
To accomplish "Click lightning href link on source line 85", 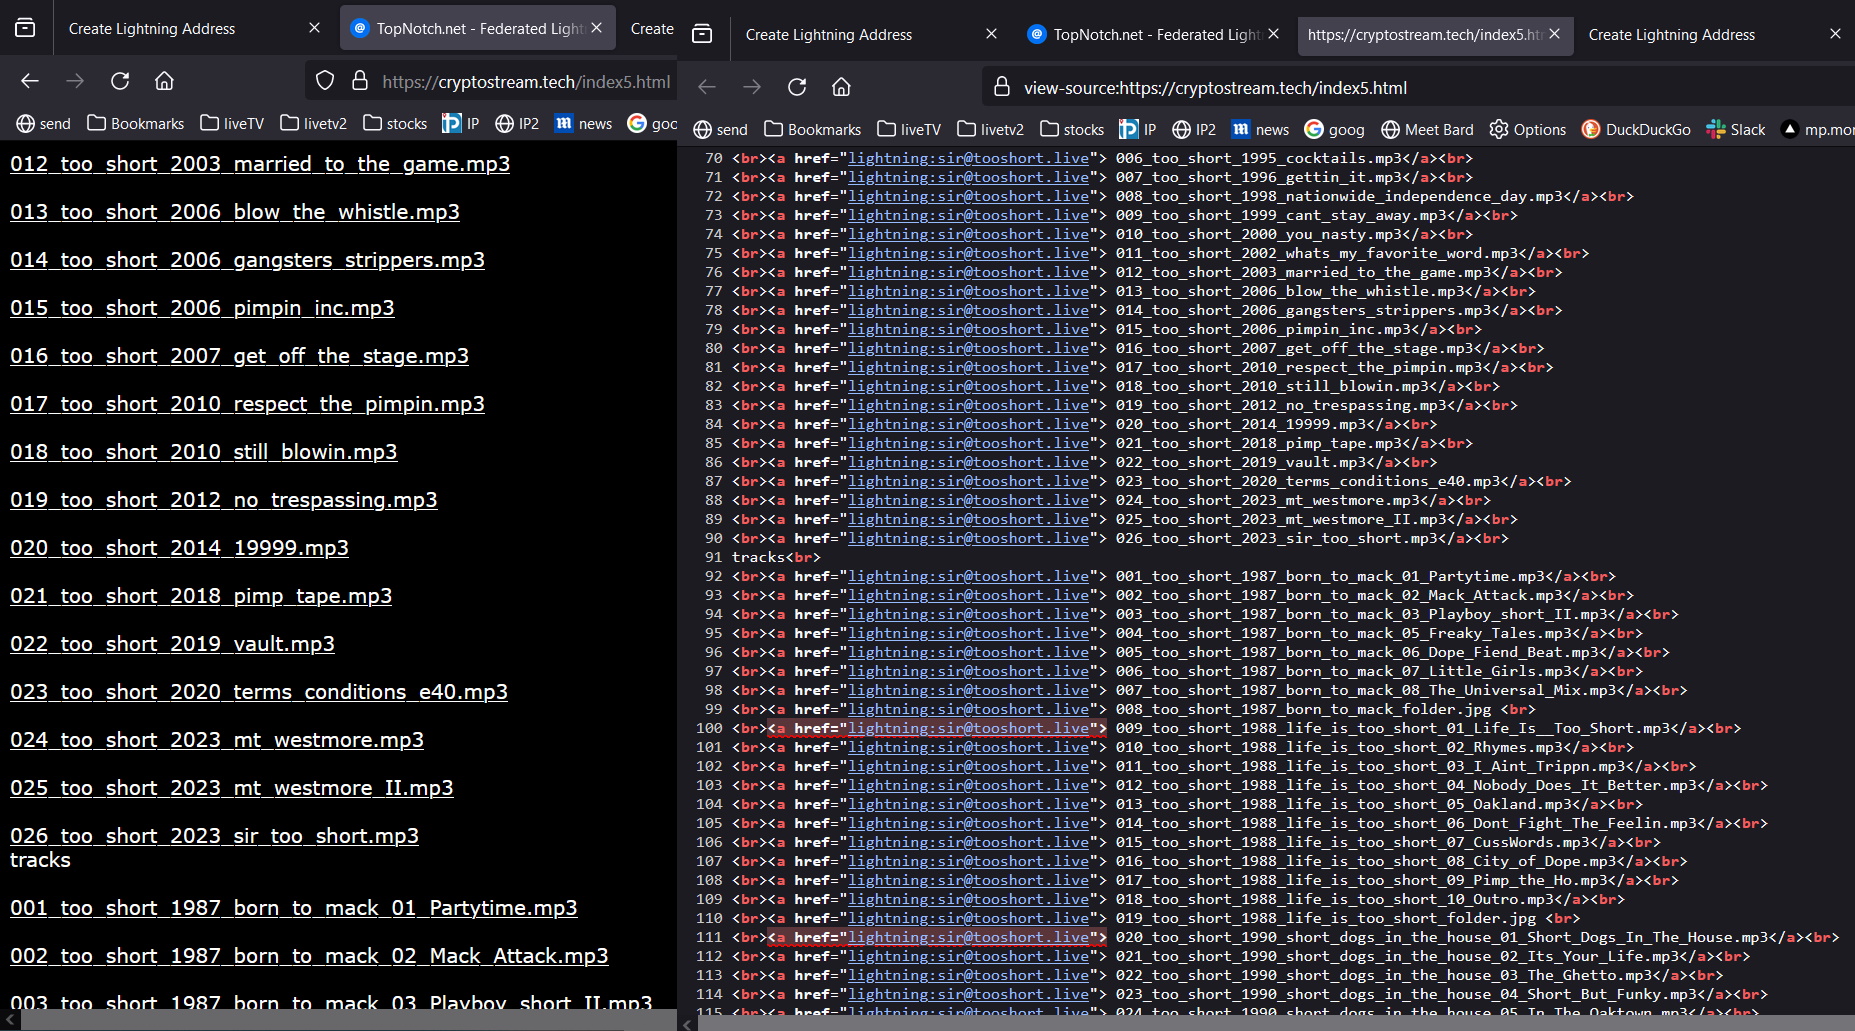I will click(x=968, y=443).
